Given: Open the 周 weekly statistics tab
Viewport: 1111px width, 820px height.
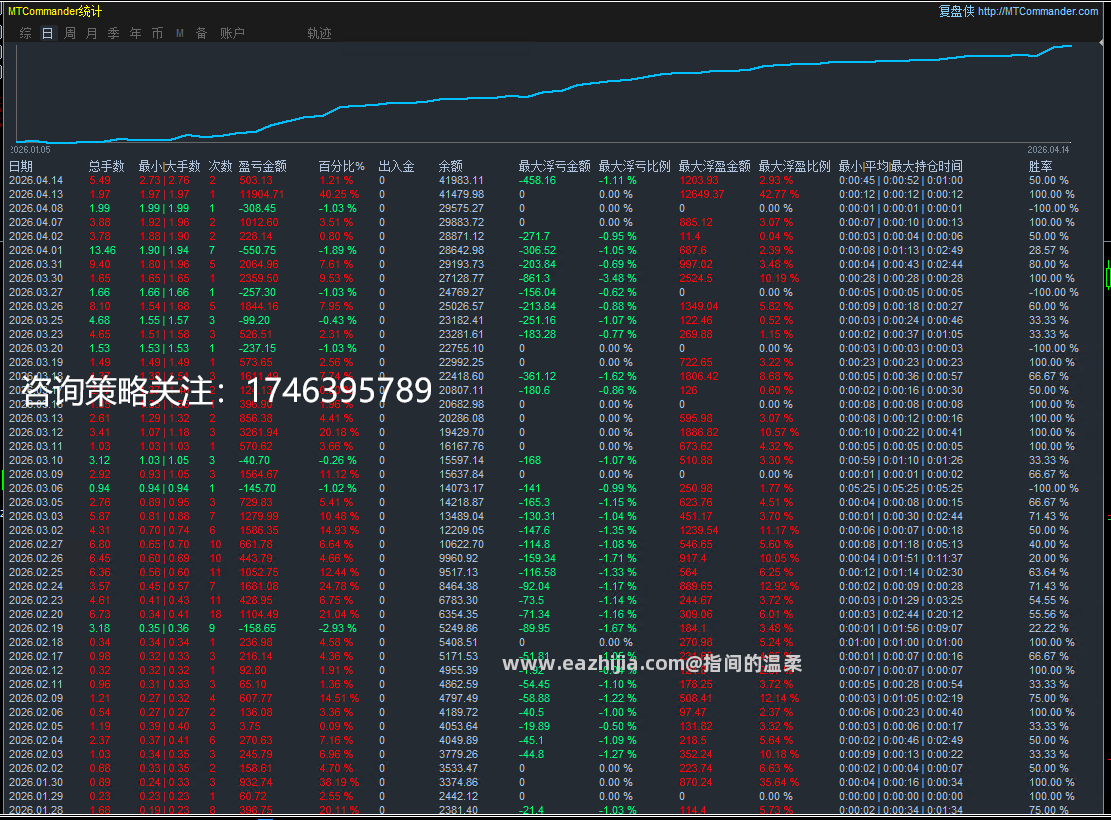Looking at the screenshot, I should coord(69,33).
